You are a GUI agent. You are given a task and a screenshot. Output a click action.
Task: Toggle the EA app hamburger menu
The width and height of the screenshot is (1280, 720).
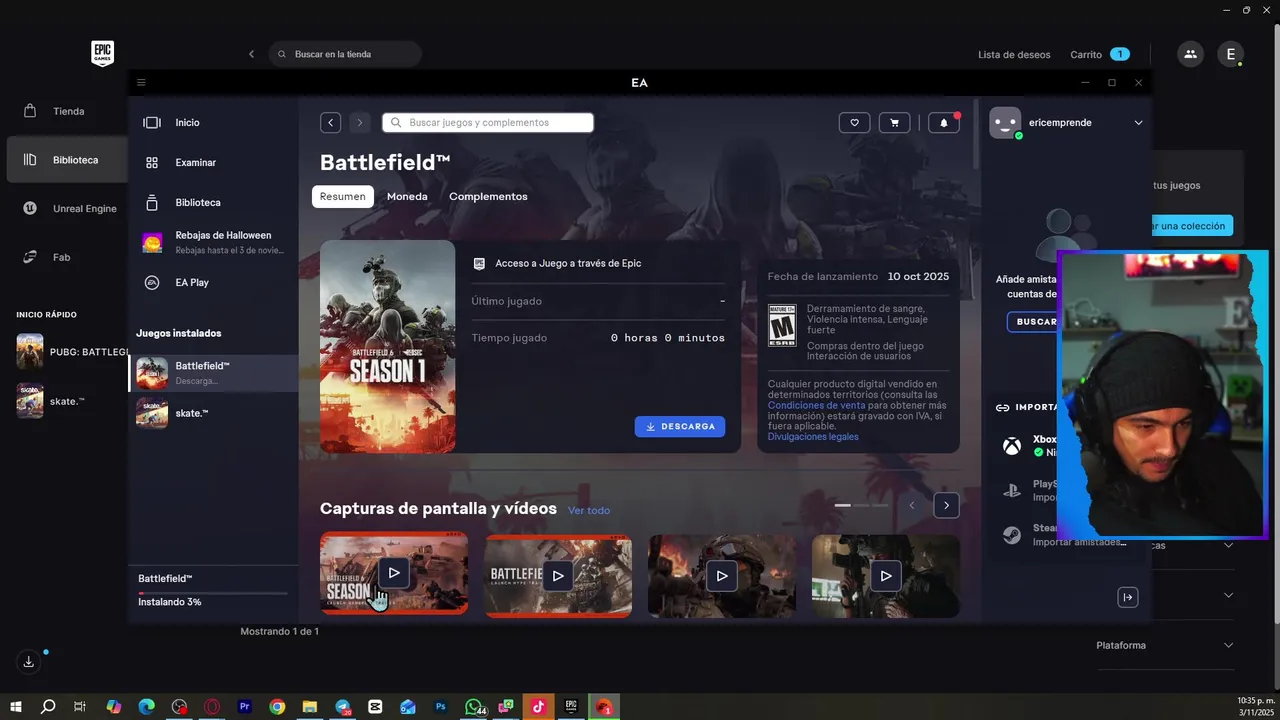coord(141,83)
